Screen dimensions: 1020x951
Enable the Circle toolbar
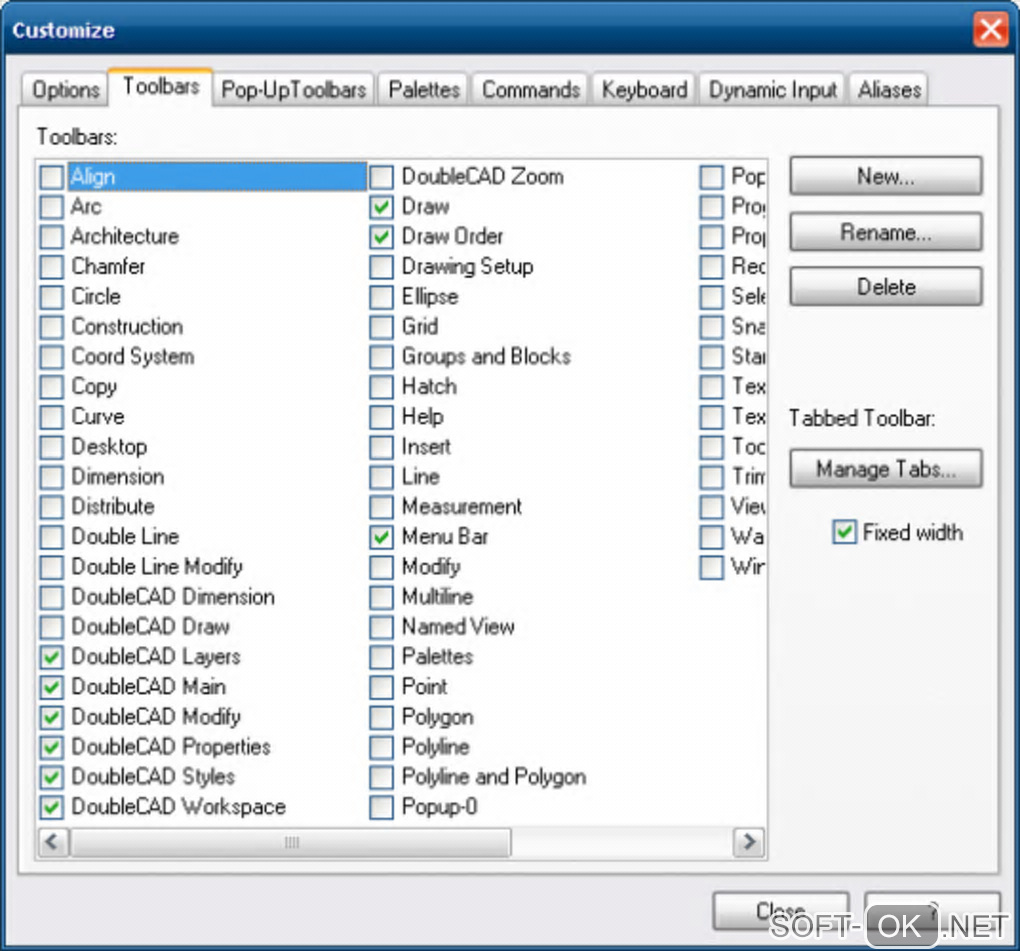[51, 297]
